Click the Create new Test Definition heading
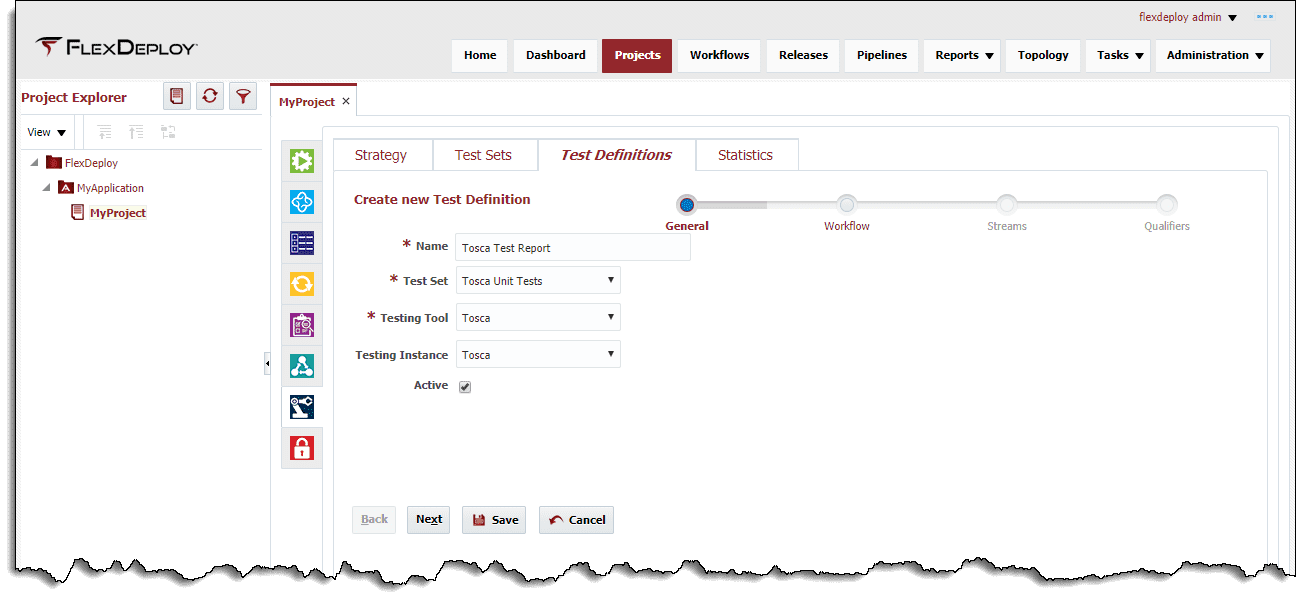 click(x=442, y=199)
